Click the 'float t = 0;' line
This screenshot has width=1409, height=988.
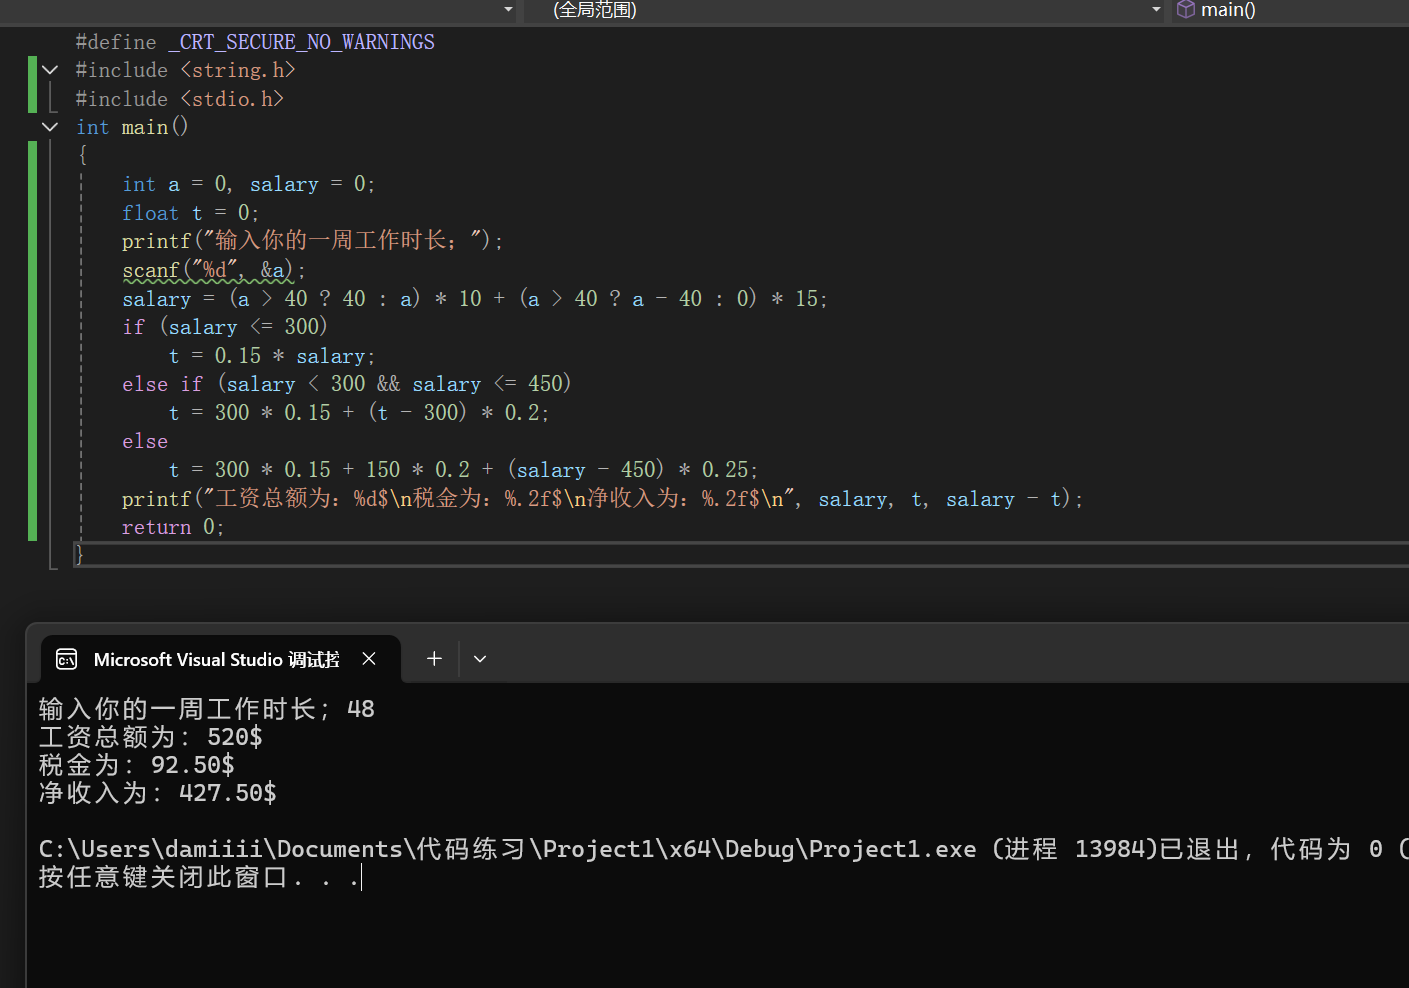tap(190, 213)
